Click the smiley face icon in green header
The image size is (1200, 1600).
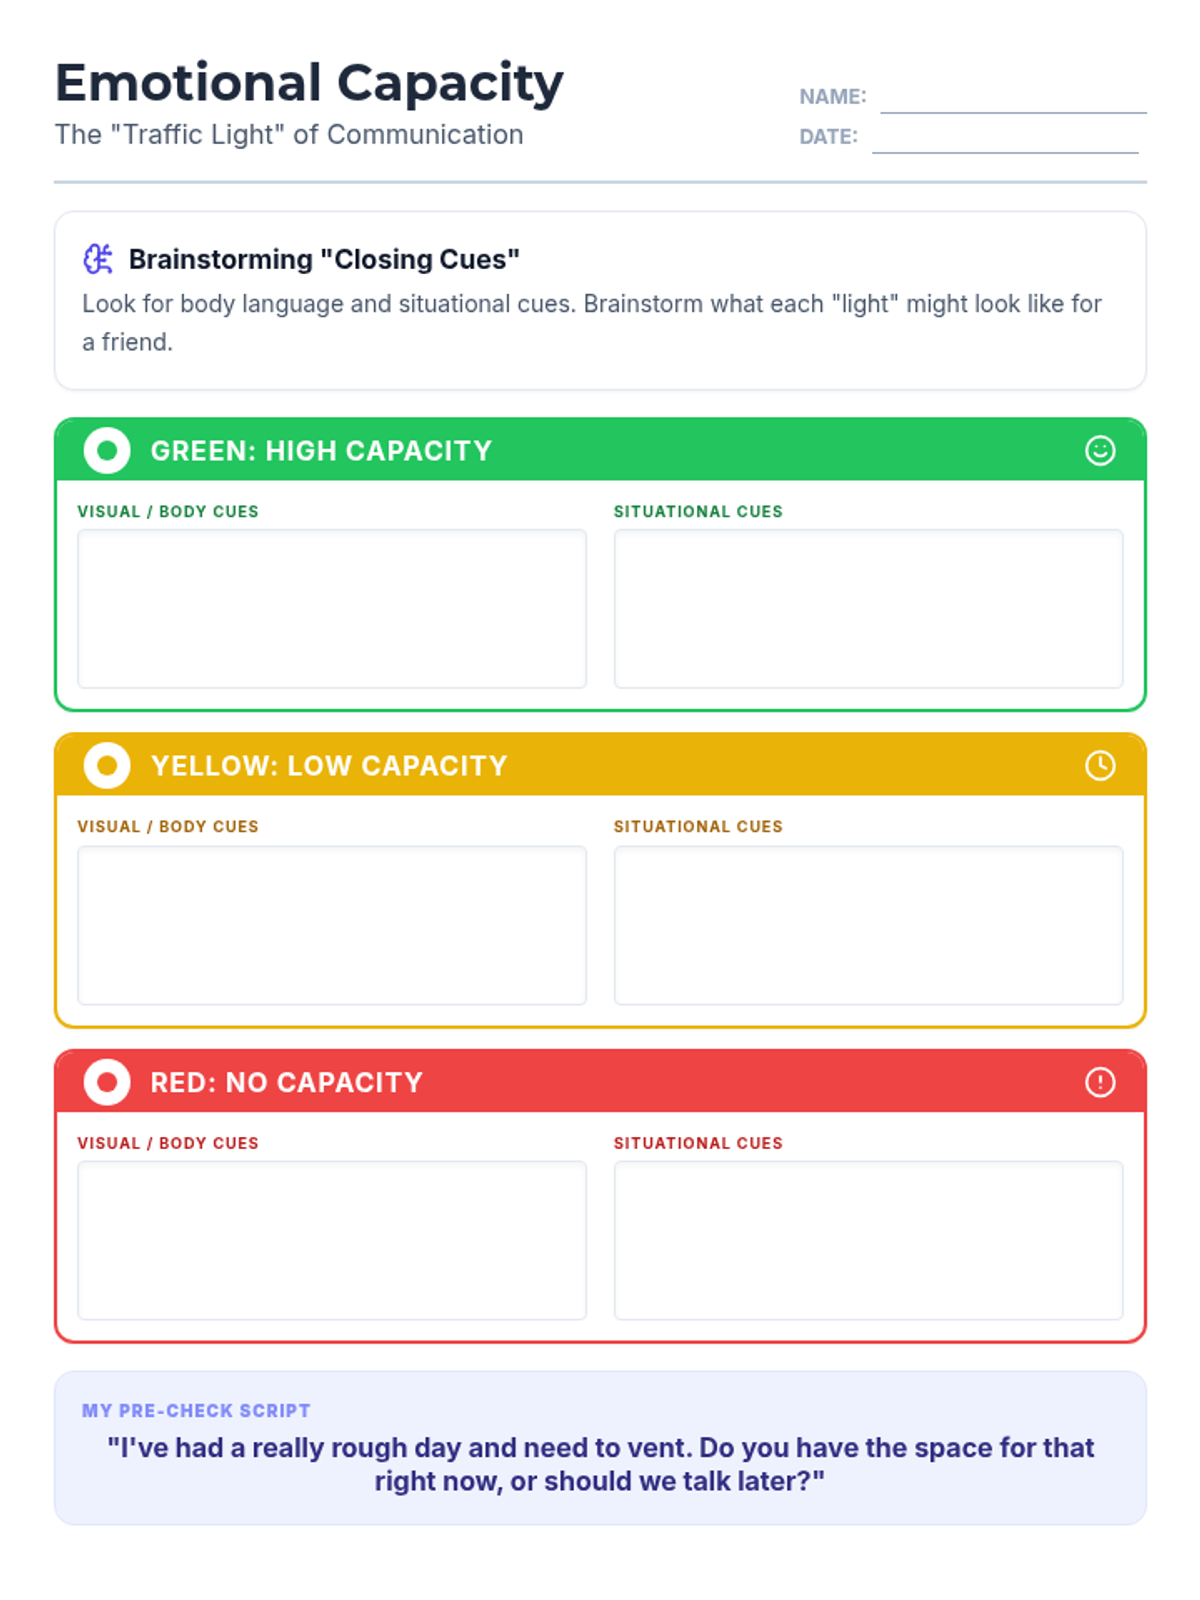point(1100,451)
